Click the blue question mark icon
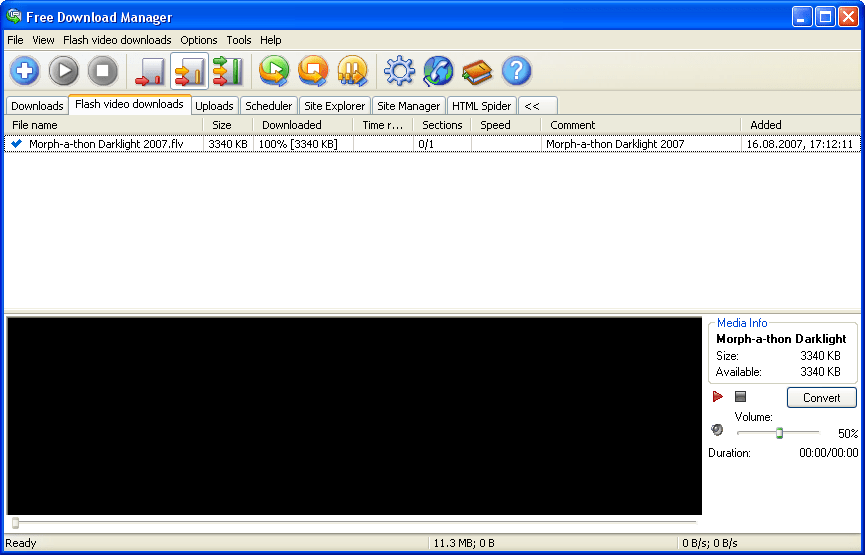865x555 pixels. coord(516,71)
